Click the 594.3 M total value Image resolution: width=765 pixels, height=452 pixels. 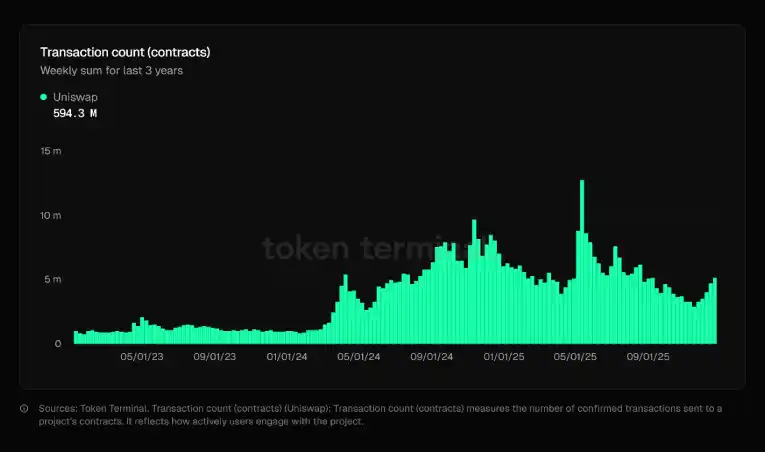(75, 113)
